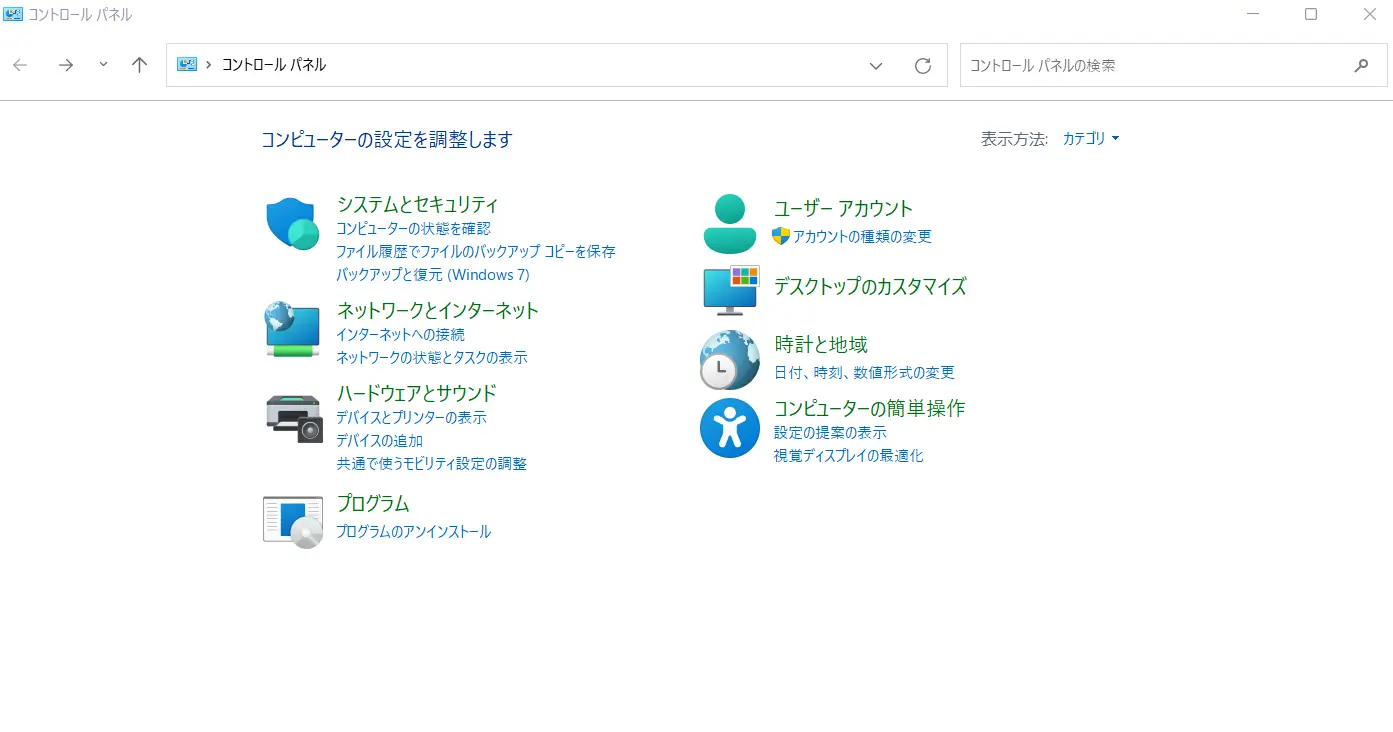The image size is (1393, 732).
Task: Click the System and Security shield icon
Action: [x=293, y=224]
